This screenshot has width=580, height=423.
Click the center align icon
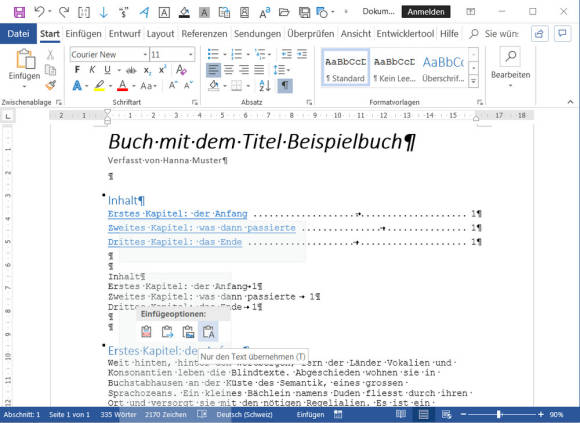click(229, 70)
